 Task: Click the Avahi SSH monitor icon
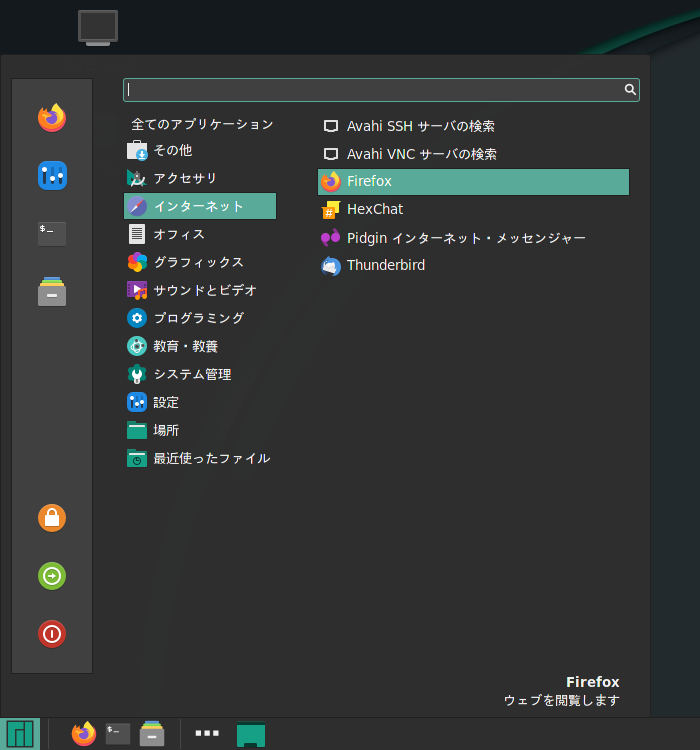click(x=331, y=126)
